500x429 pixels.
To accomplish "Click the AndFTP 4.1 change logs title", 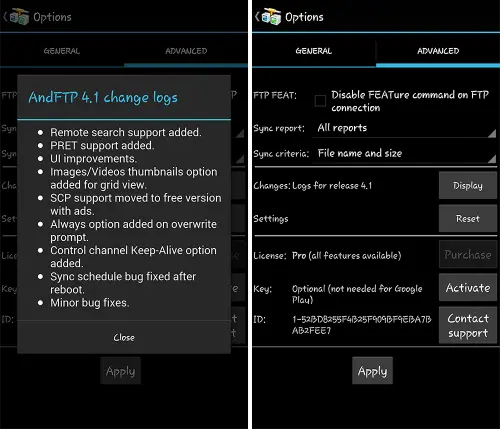I will tap(103, 98).
